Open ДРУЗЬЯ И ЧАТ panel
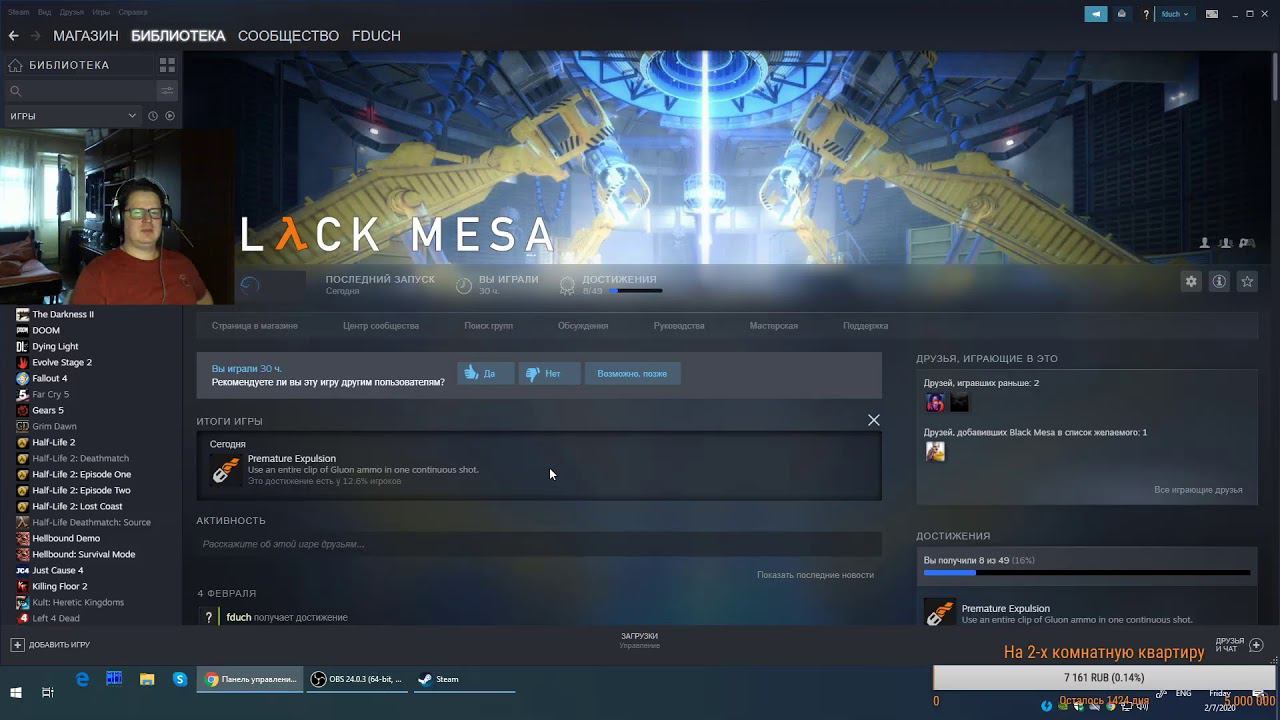The image size is (1280, 720). (1238, 645)
